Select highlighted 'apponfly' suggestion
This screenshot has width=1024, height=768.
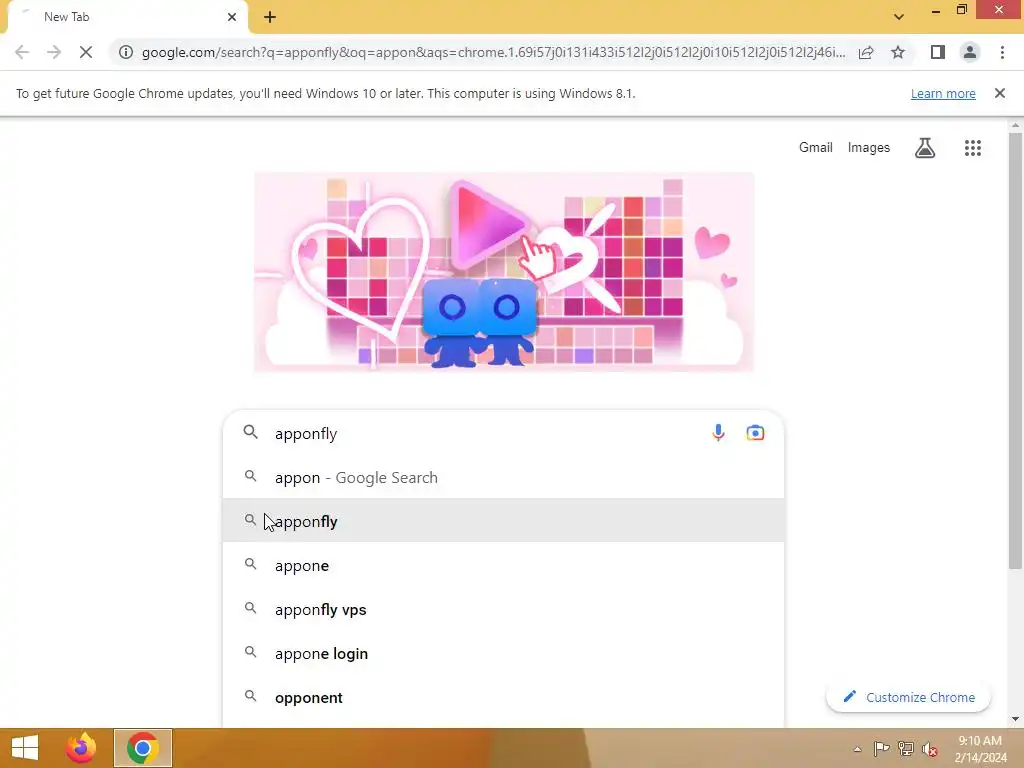coord(504,521)
